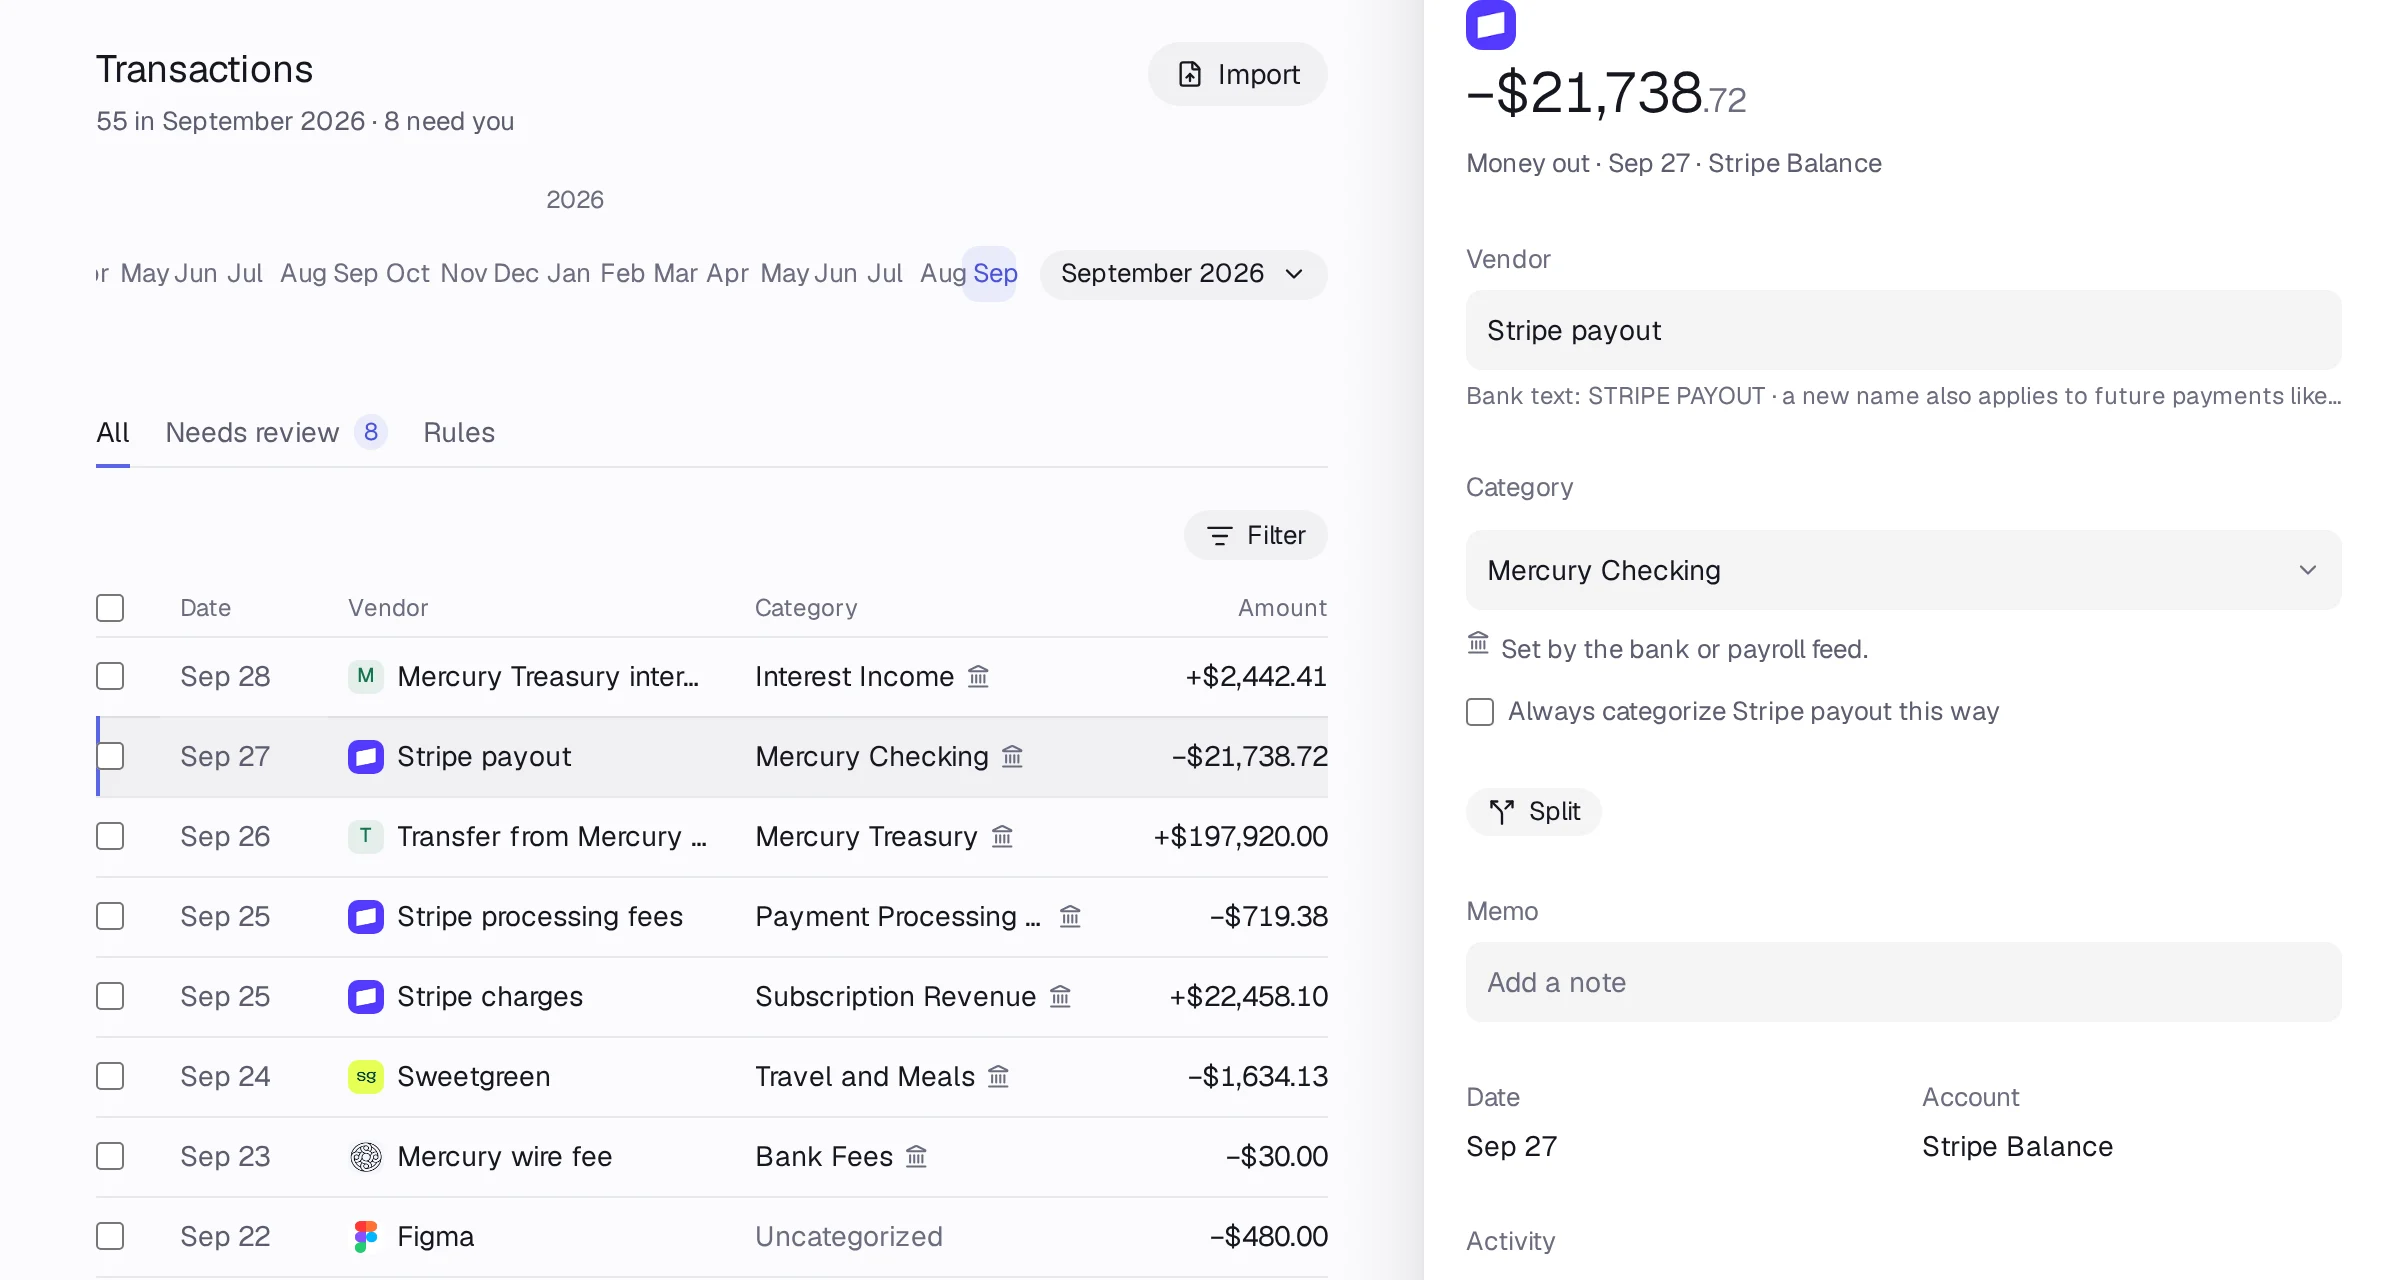Click the Sweetgreen sg vendor icon

[365, 1076]
